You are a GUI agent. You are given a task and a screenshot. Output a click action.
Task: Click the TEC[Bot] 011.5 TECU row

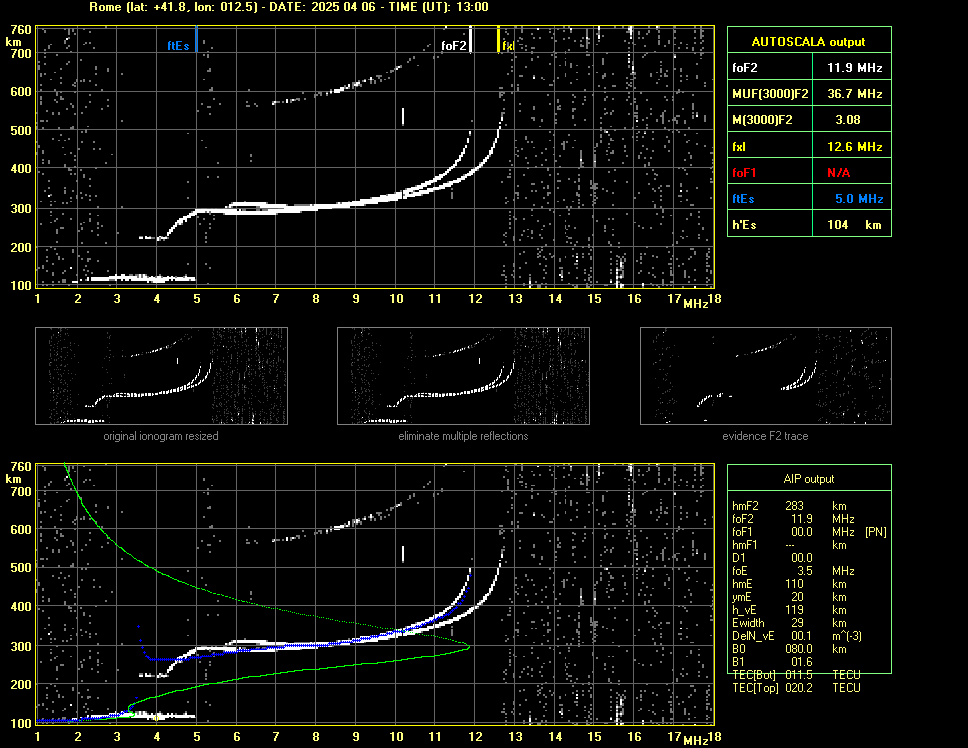[x=796, y=675]
